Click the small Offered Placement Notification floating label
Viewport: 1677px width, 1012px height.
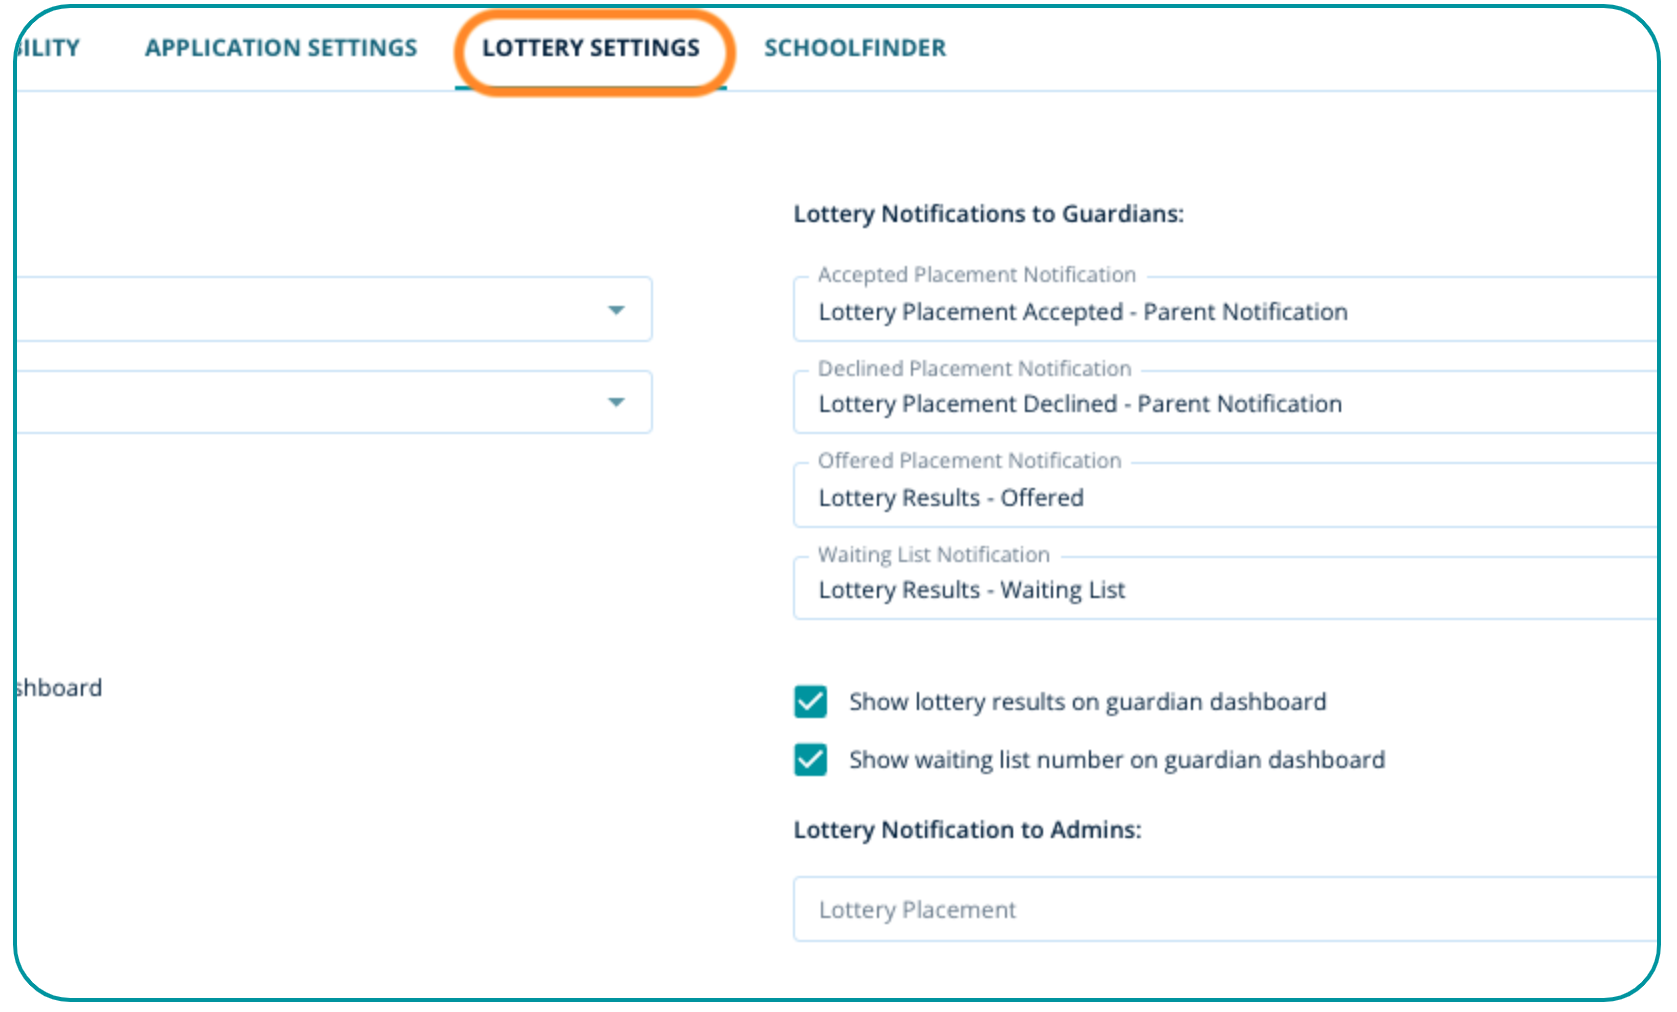click(x=969, y=461)
